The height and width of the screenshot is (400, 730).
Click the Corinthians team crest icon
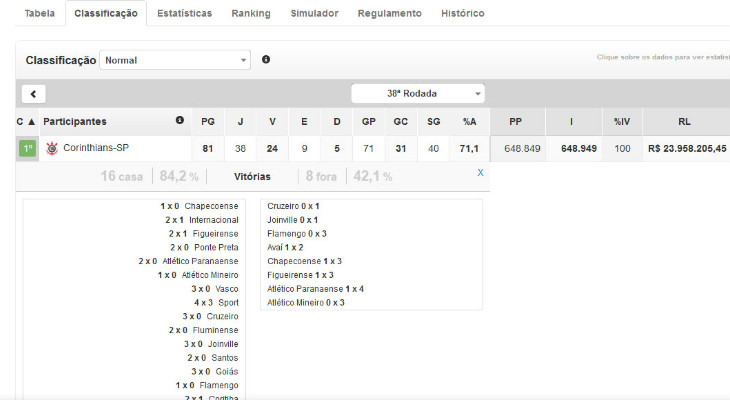click(x=52, y=149)
